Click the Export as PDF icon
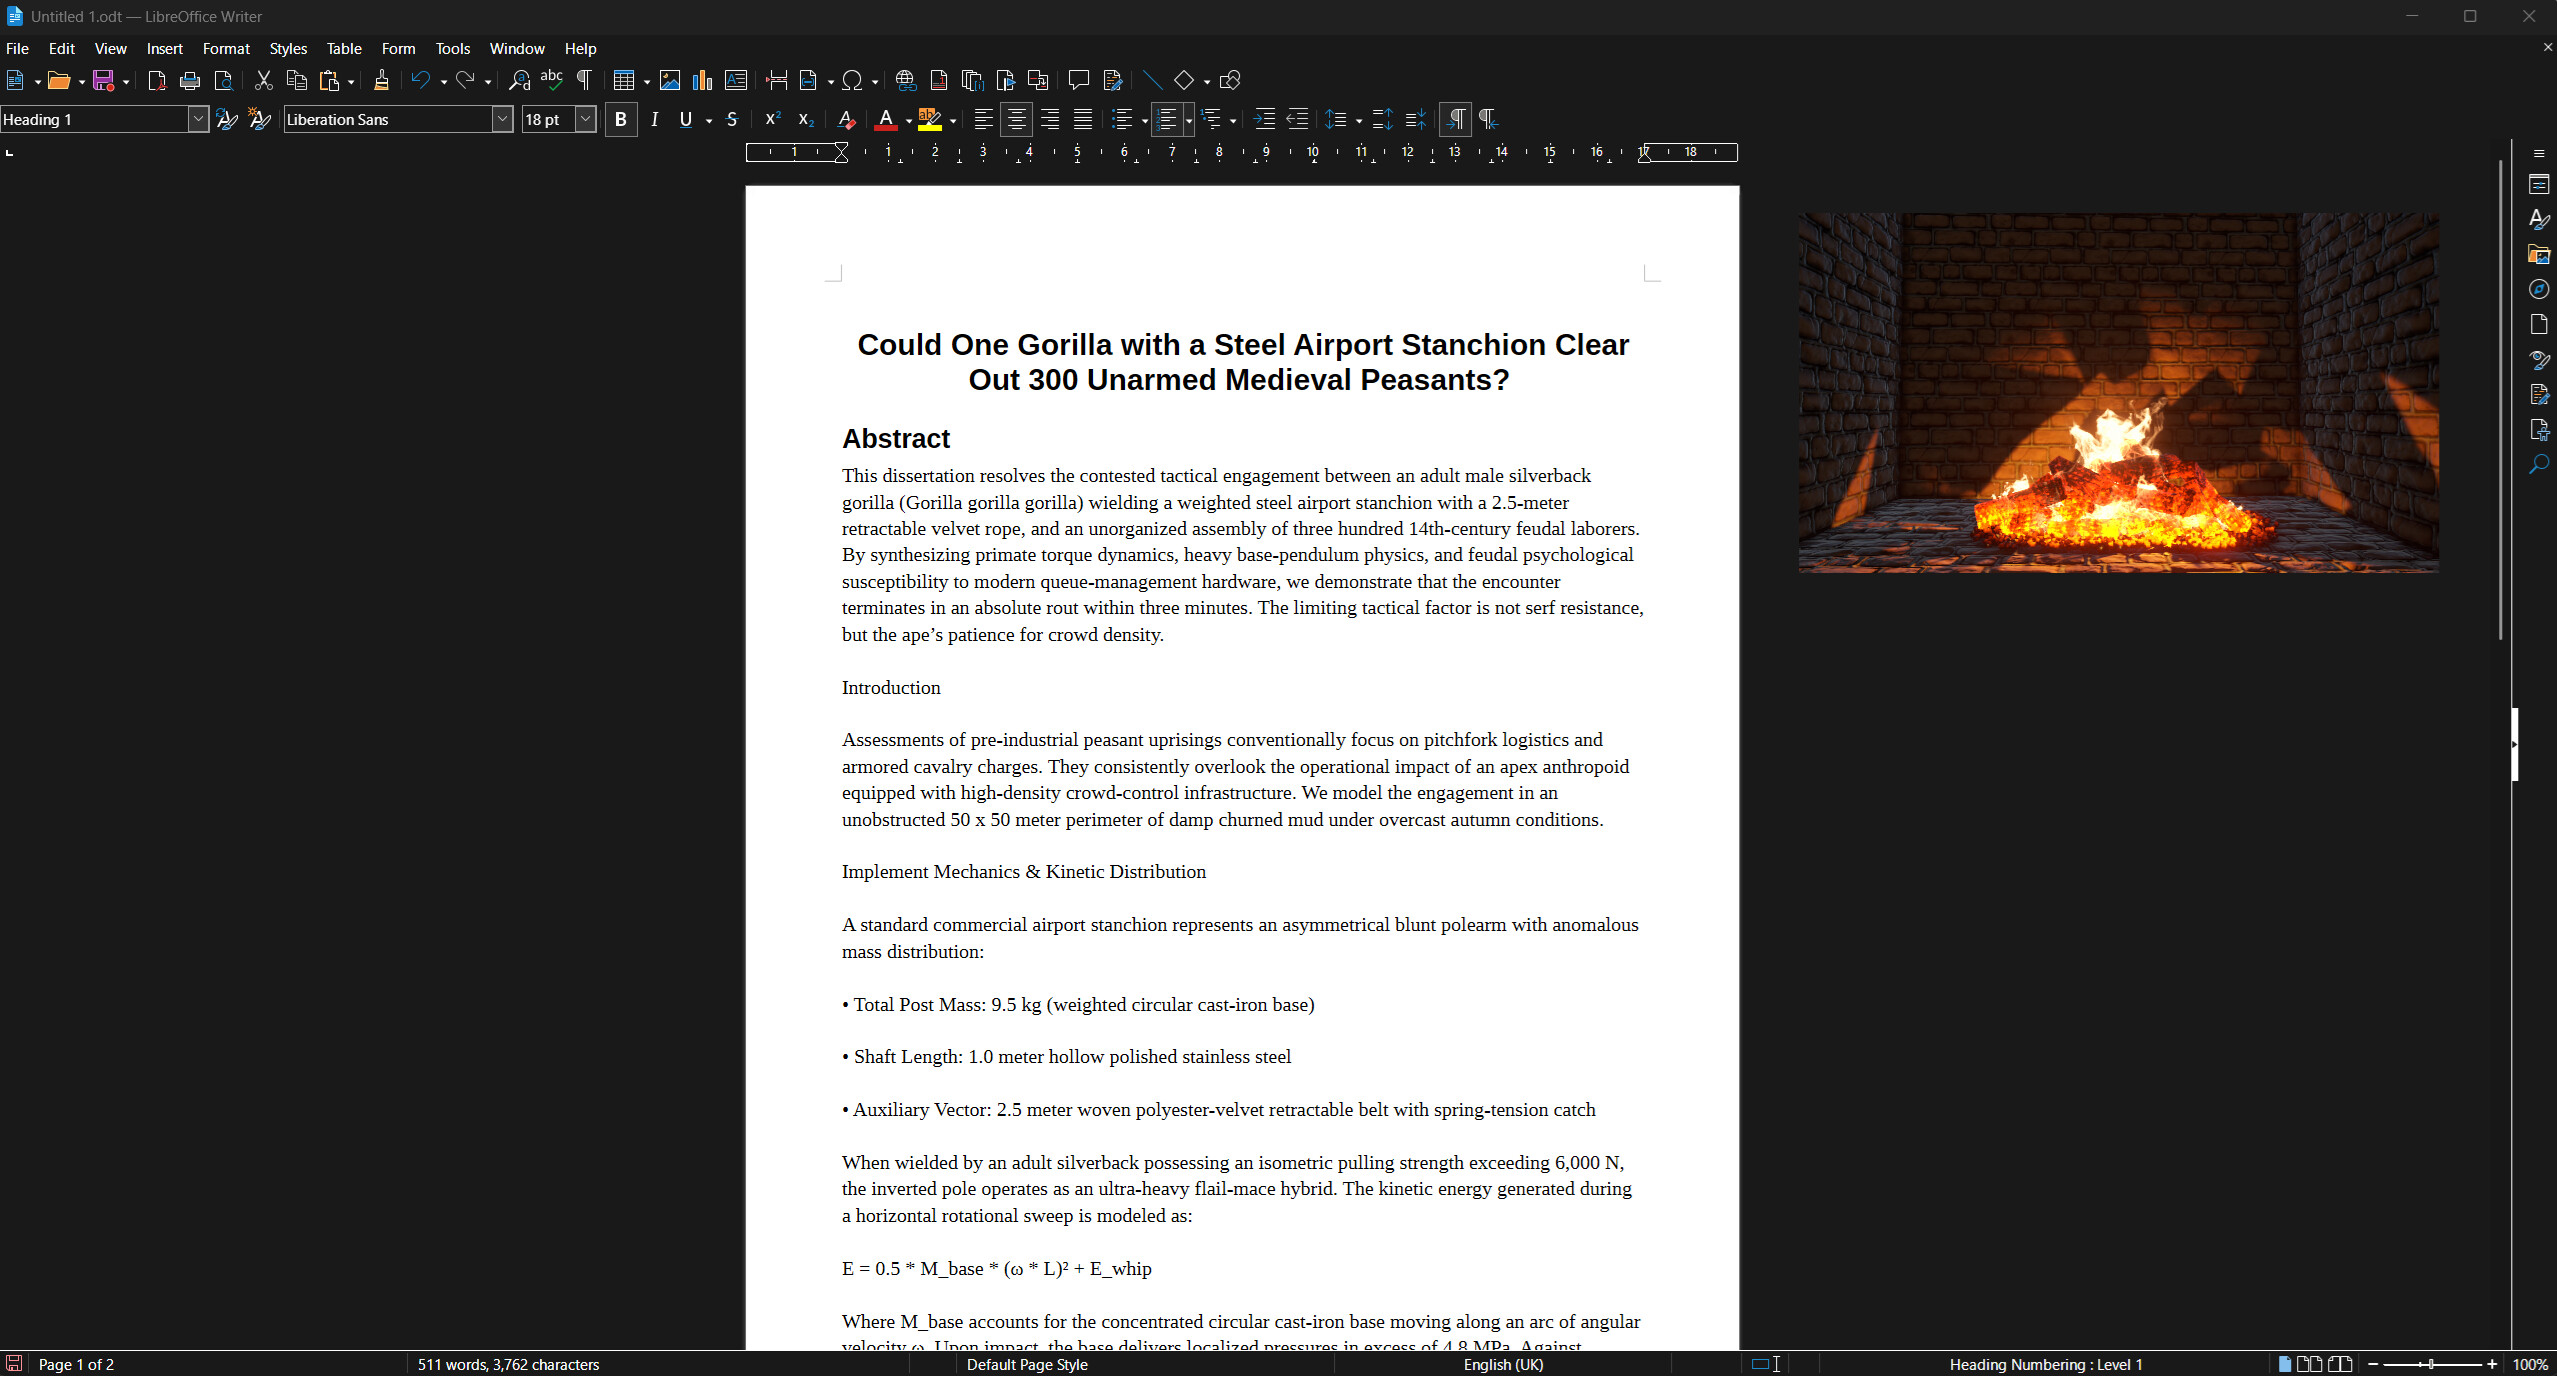The image size is (2557, 1376). 156,81
